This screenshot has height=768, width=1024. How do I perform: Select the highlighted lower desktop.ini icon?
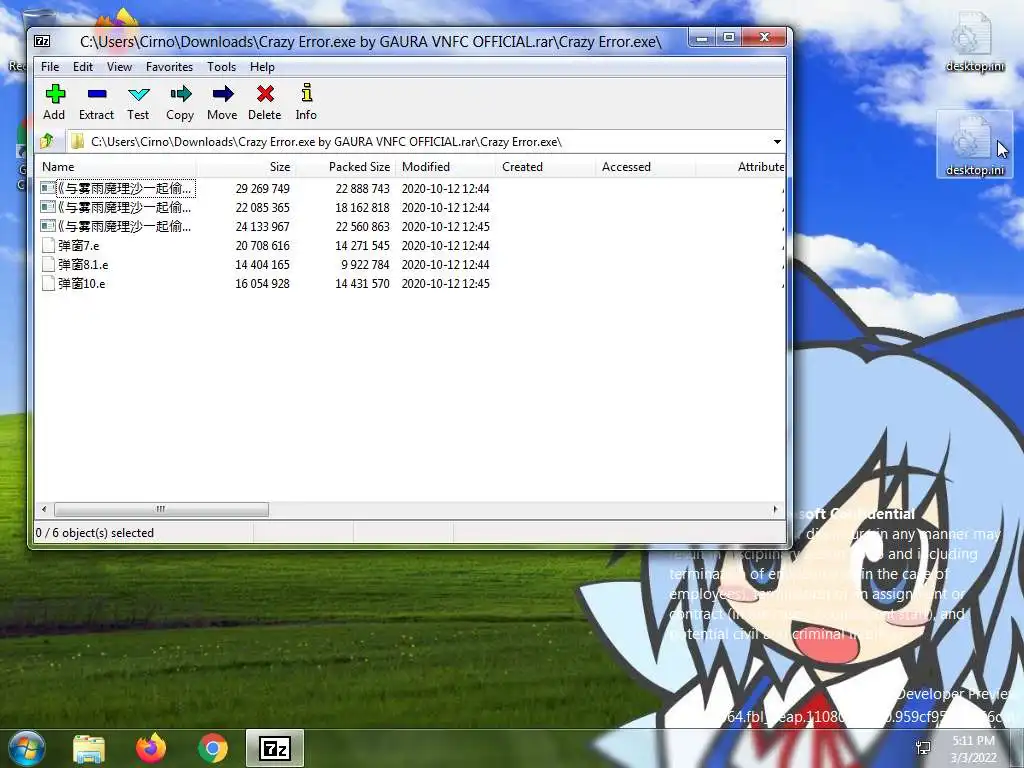pyautogui.click(x=974, y=144)
